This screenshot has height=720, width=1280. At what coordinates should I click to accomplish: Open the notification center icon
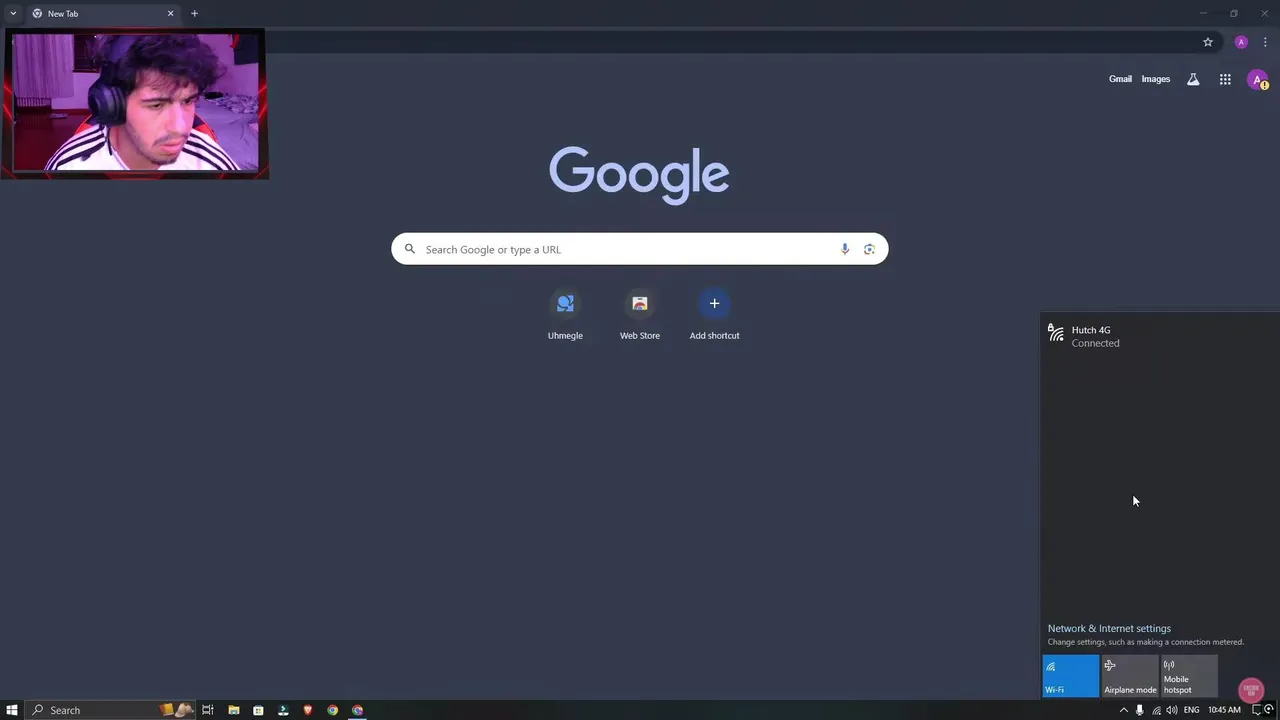1257,710
